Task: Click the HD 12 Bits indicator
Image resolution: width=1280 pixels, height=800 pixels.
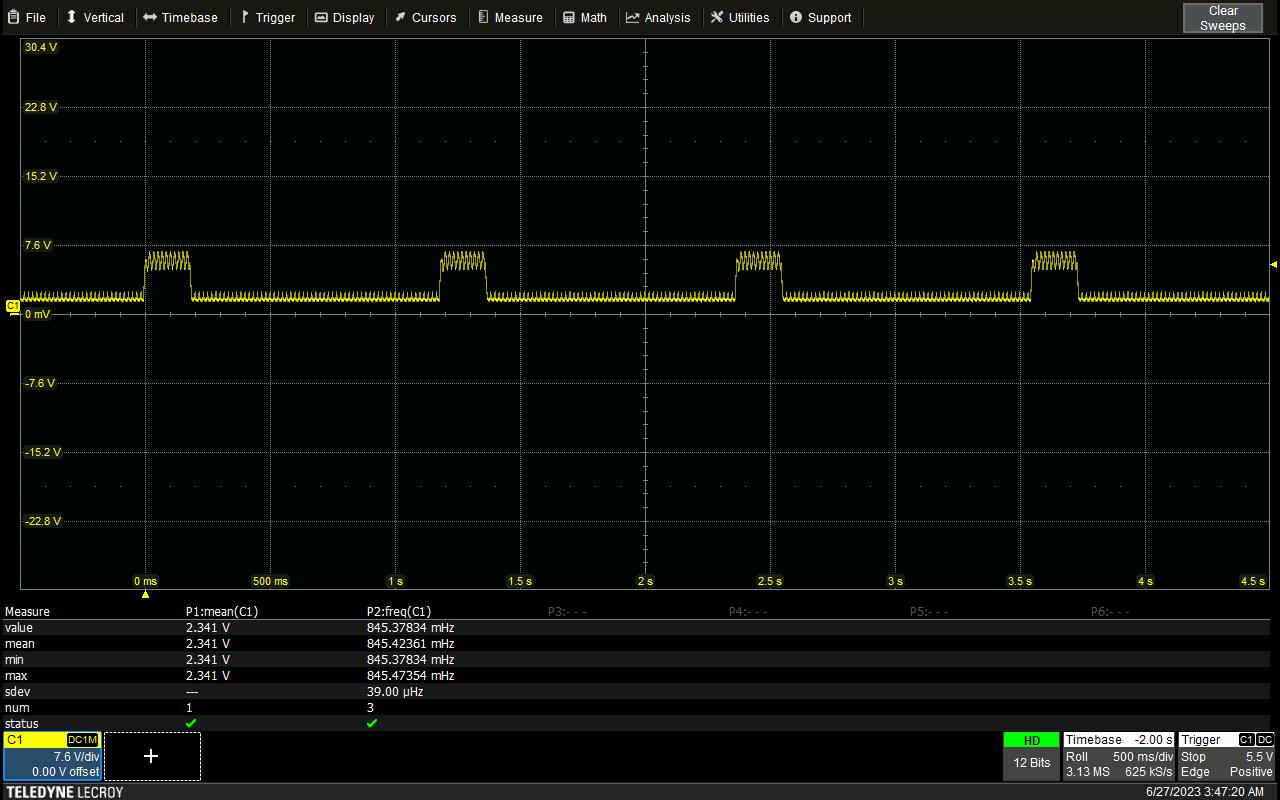Action: pos(1031,756)
